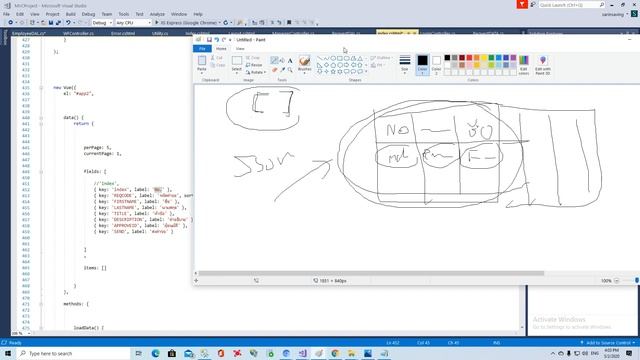Click Navigate Backward in Visual Studio toolbar
Screen dimensions: 640x360
tap(11, 23)
